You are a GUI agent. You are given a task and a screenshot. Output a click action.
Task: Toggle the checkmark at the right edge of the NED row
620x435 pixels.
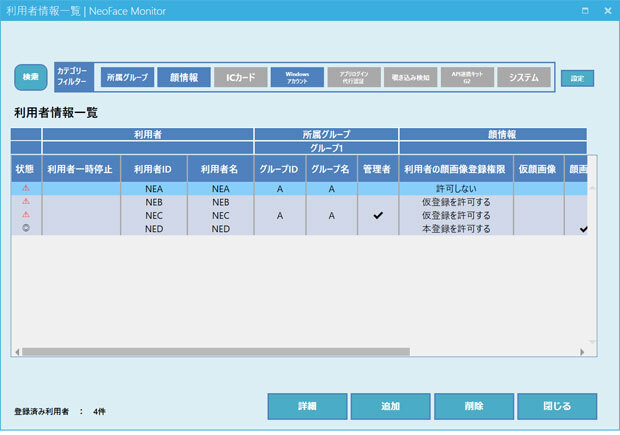(x=583, y=229)
